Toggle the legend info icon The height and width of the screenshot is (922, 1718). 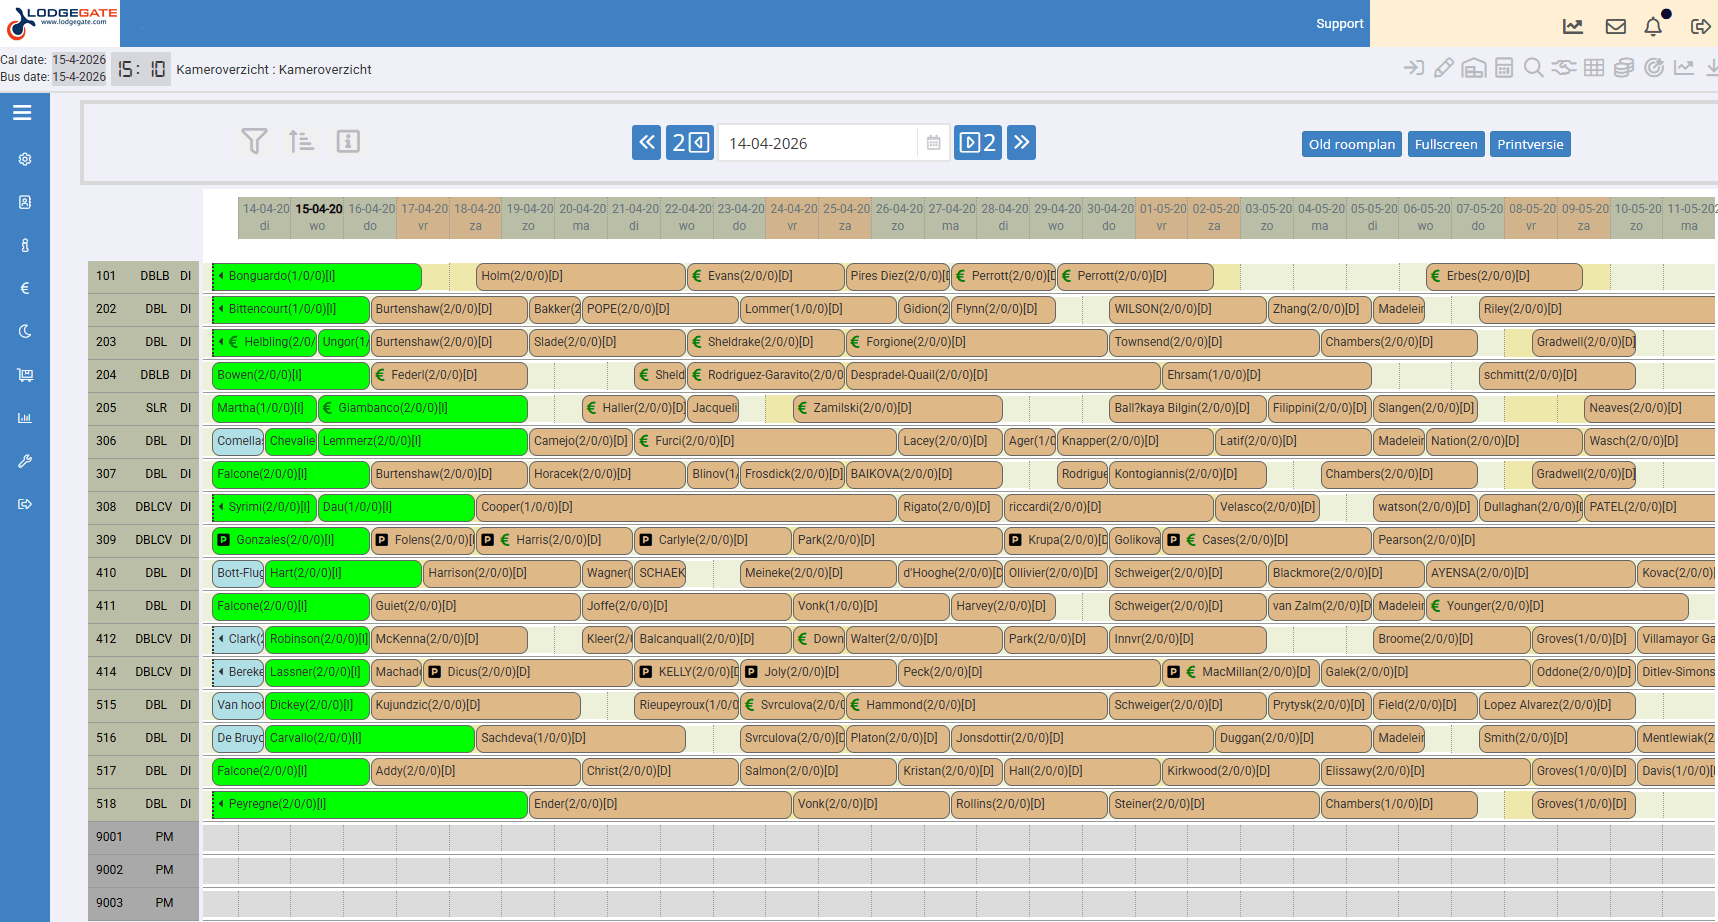click(348, 142)
